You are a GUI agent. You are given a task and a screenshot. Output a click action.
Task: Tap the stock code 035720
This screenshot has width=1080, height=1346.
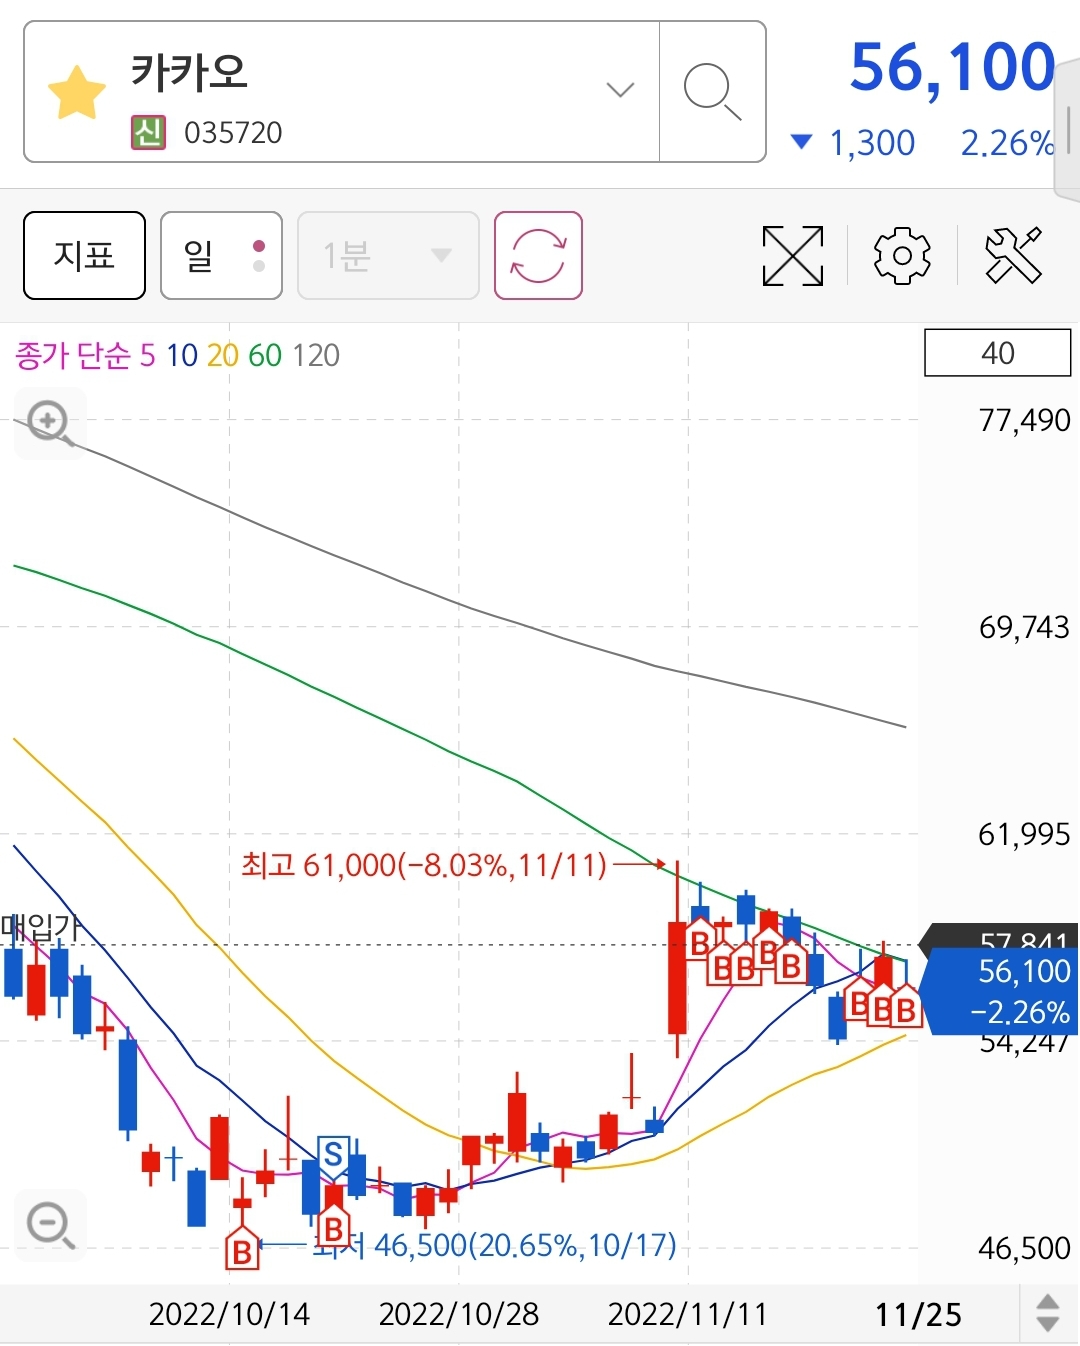pyautogui.click(x=233, y=132)
